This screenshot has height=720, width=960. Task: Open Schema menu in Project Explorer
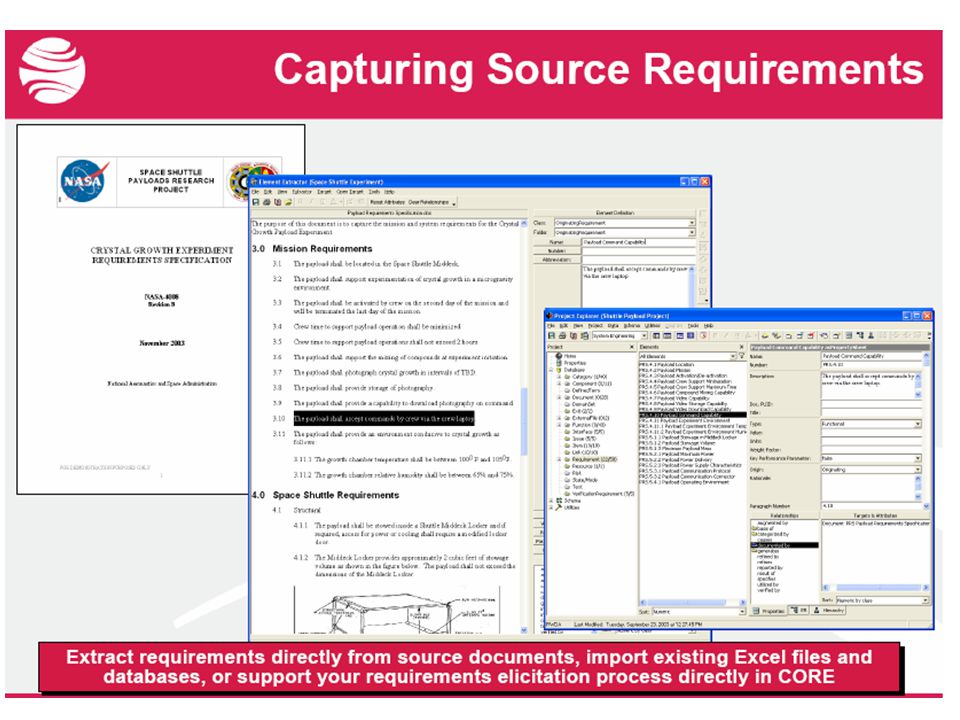(x=631, y=326)
